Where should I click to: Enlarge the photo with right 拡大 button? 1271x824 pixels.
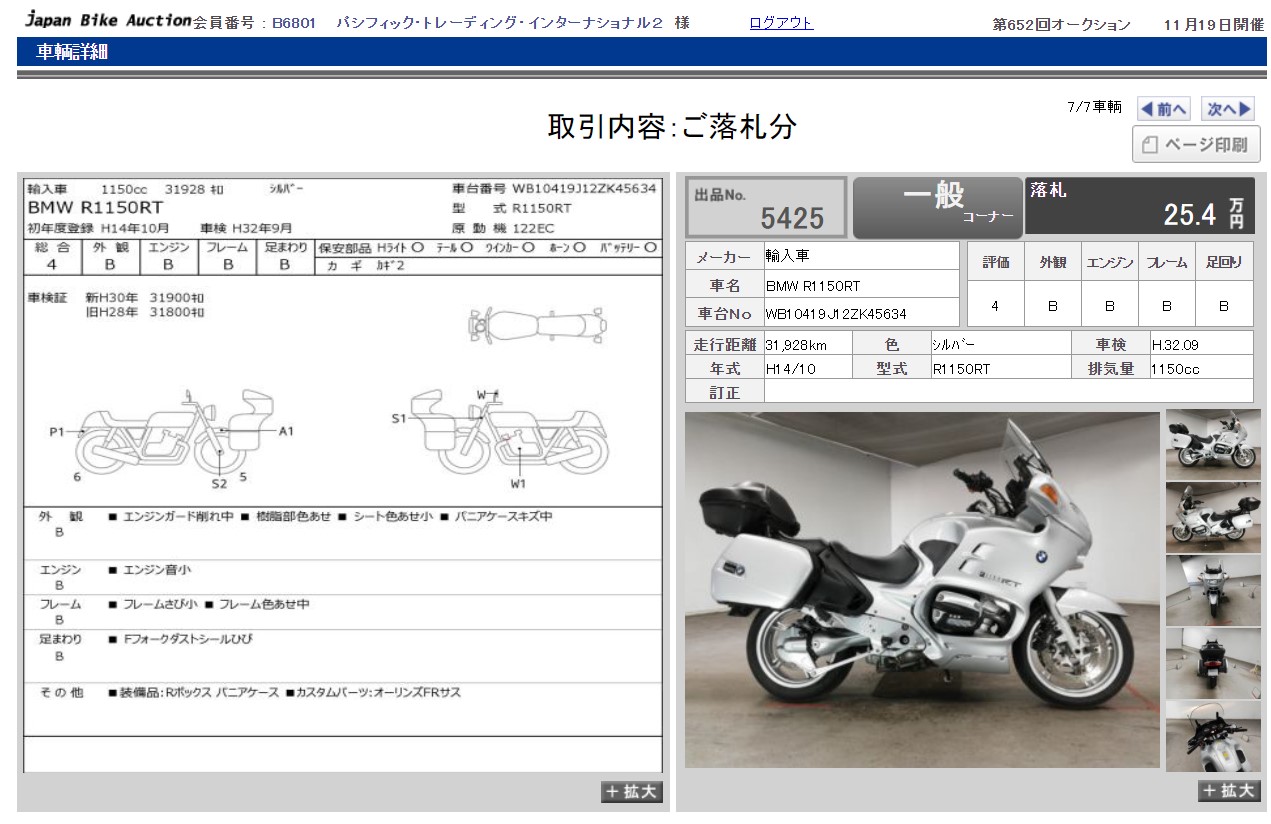pos(1229,791)
